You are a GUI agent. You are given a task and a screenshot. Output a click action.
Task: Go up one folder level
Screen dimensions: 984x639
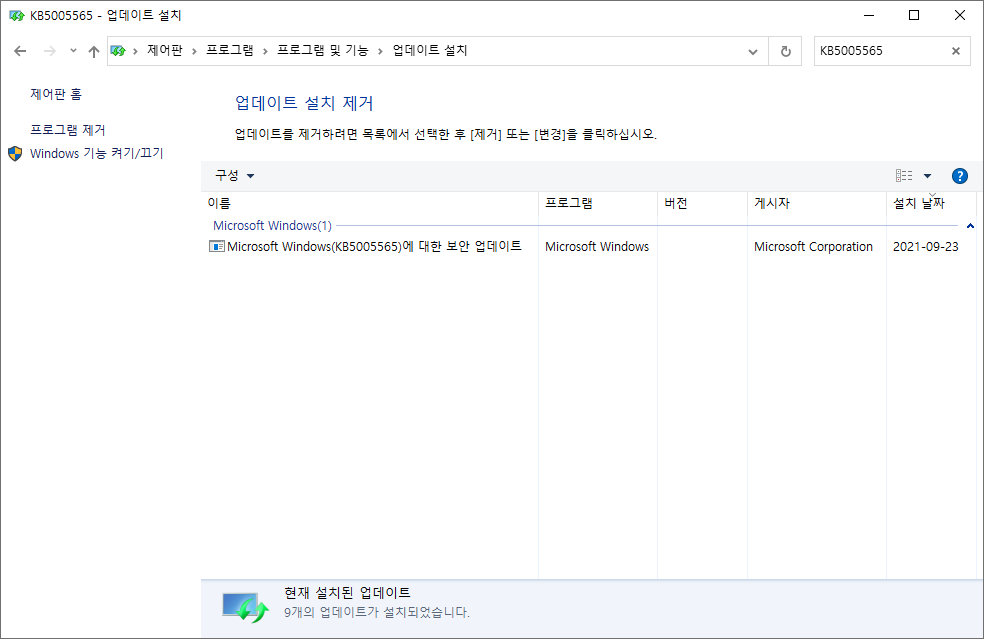point(94,51)
